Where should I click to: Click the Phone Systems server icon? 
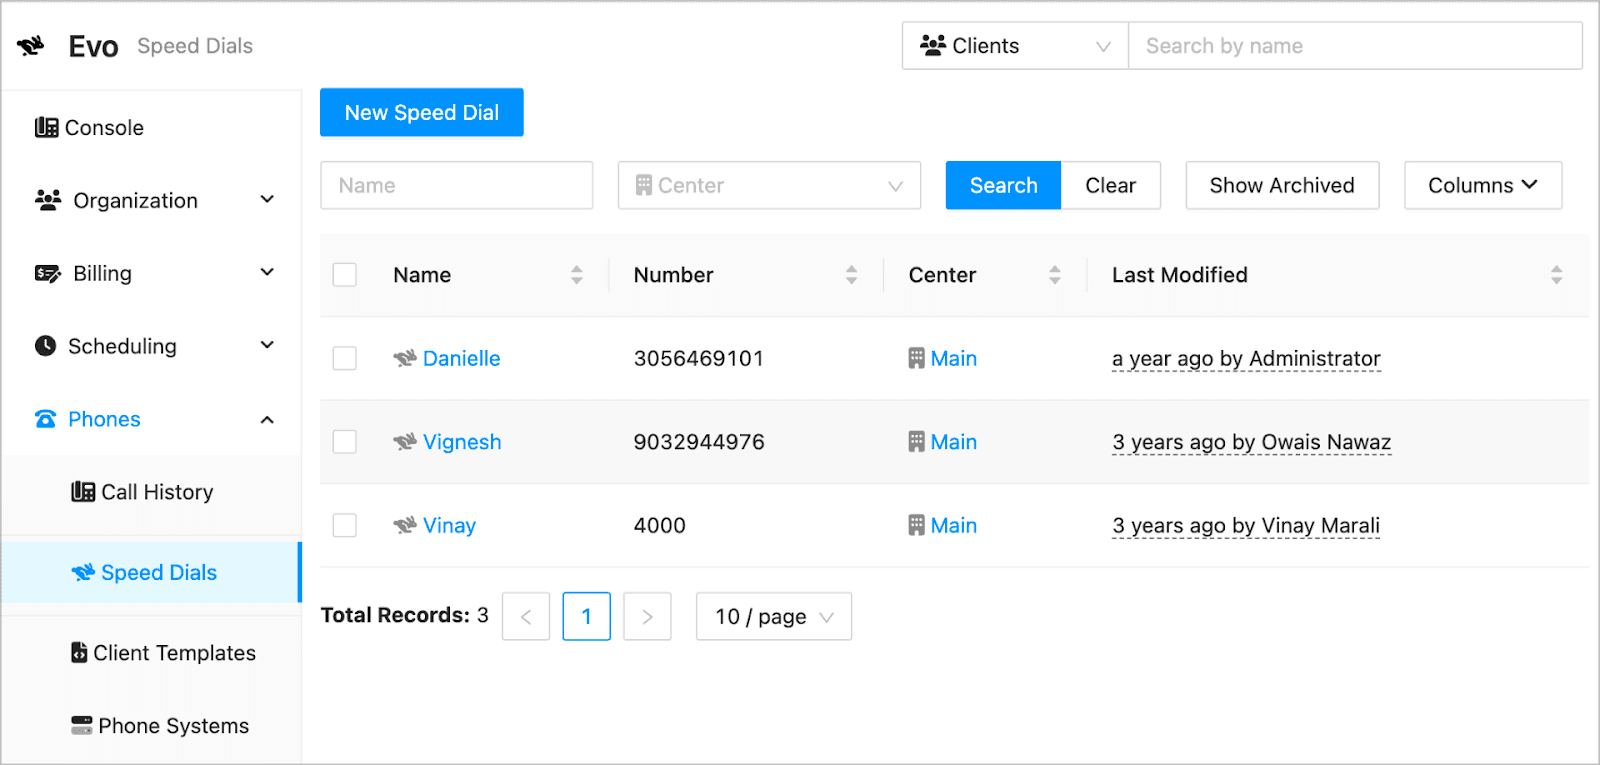point(82,725)
